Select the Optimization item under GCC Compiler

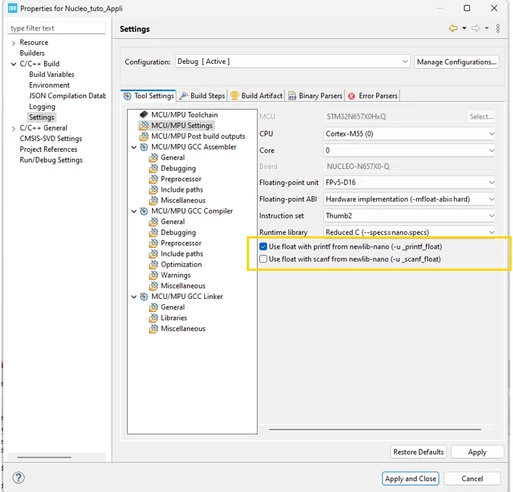point(181,264)
